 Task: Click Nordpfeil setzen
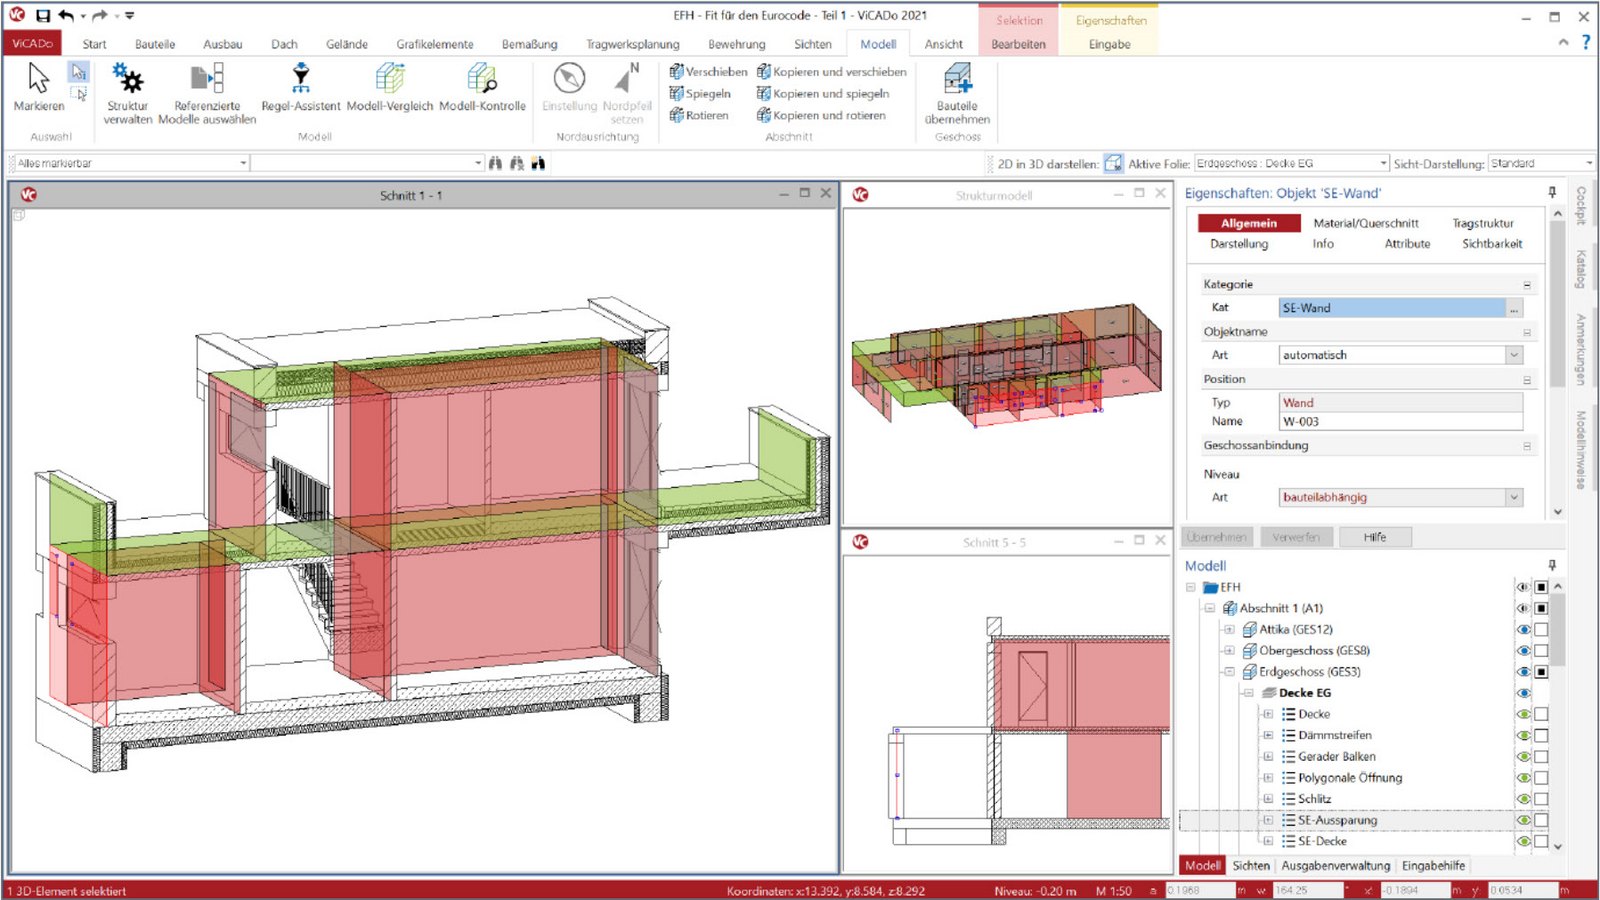coord(627,93)
